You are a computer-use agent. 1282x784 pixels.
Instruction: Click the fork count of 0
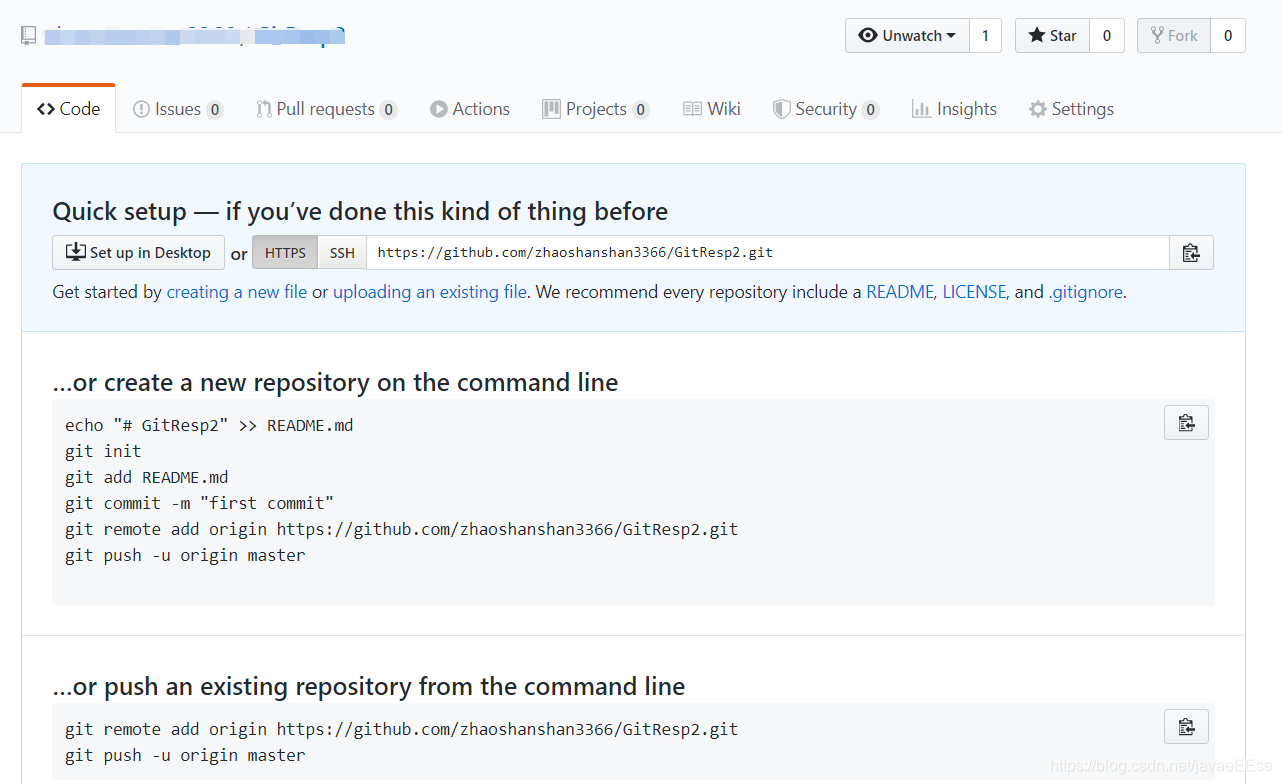pyautogui.click(x=1228, y=36)
